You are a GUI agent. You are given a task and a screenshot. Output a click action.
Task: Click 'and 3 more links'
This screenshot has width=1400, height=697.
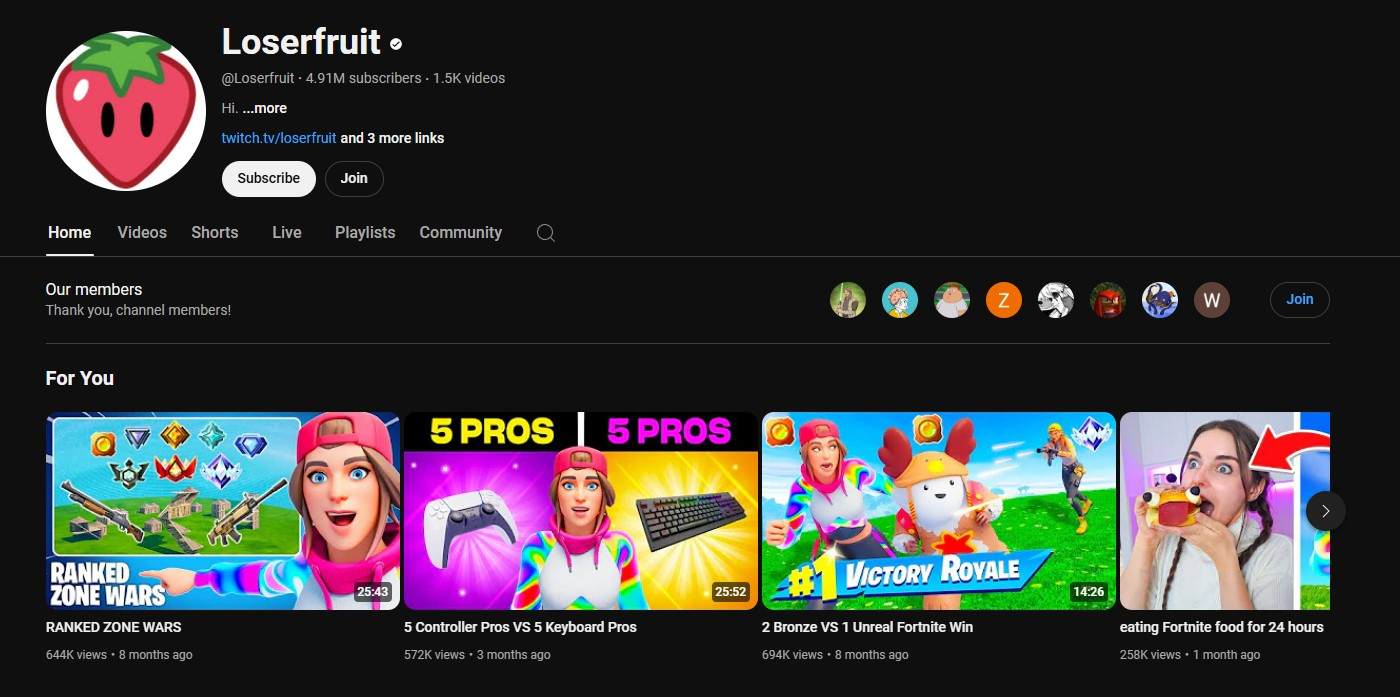[392, 138]
